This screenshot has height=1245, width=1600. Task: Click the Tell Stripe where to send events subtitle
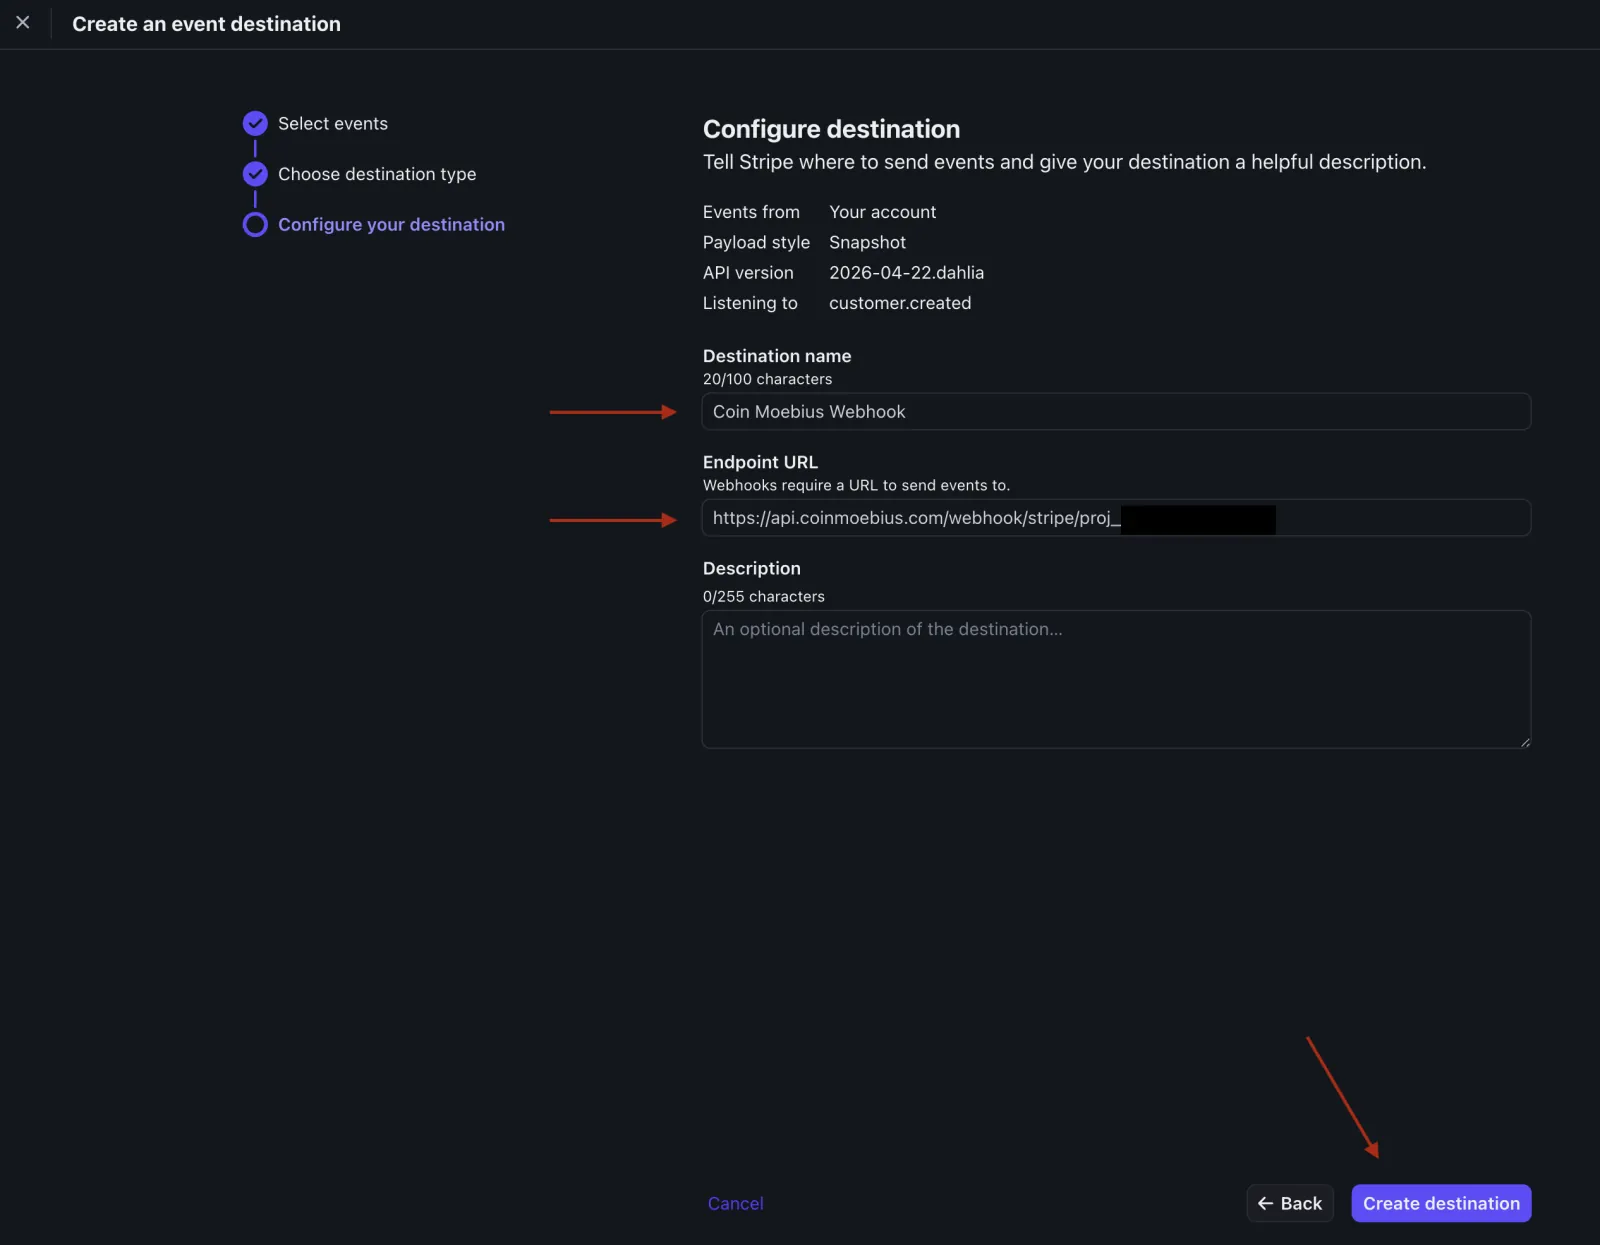pyautogui.click(x=1064, y=162)
